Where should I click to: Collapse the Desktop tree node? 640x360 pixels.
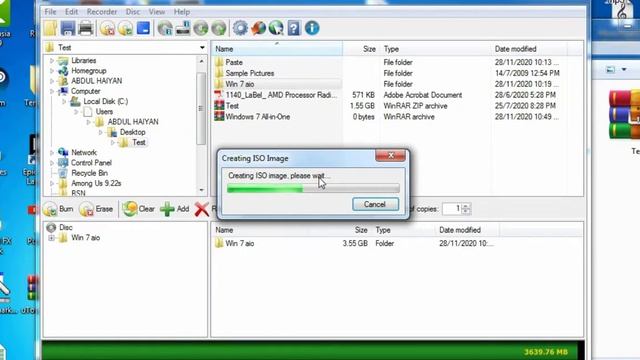101,132
